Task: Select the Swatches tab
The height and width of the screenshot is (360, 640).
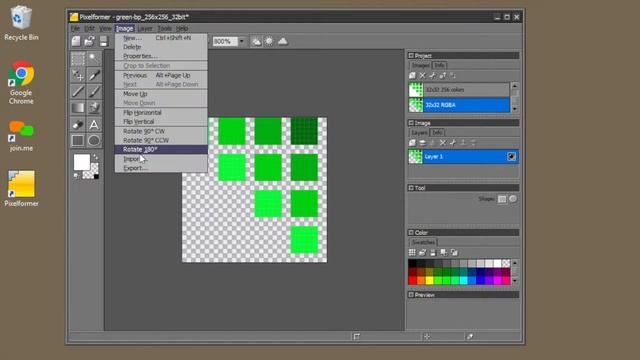Action: coord(423,242)
